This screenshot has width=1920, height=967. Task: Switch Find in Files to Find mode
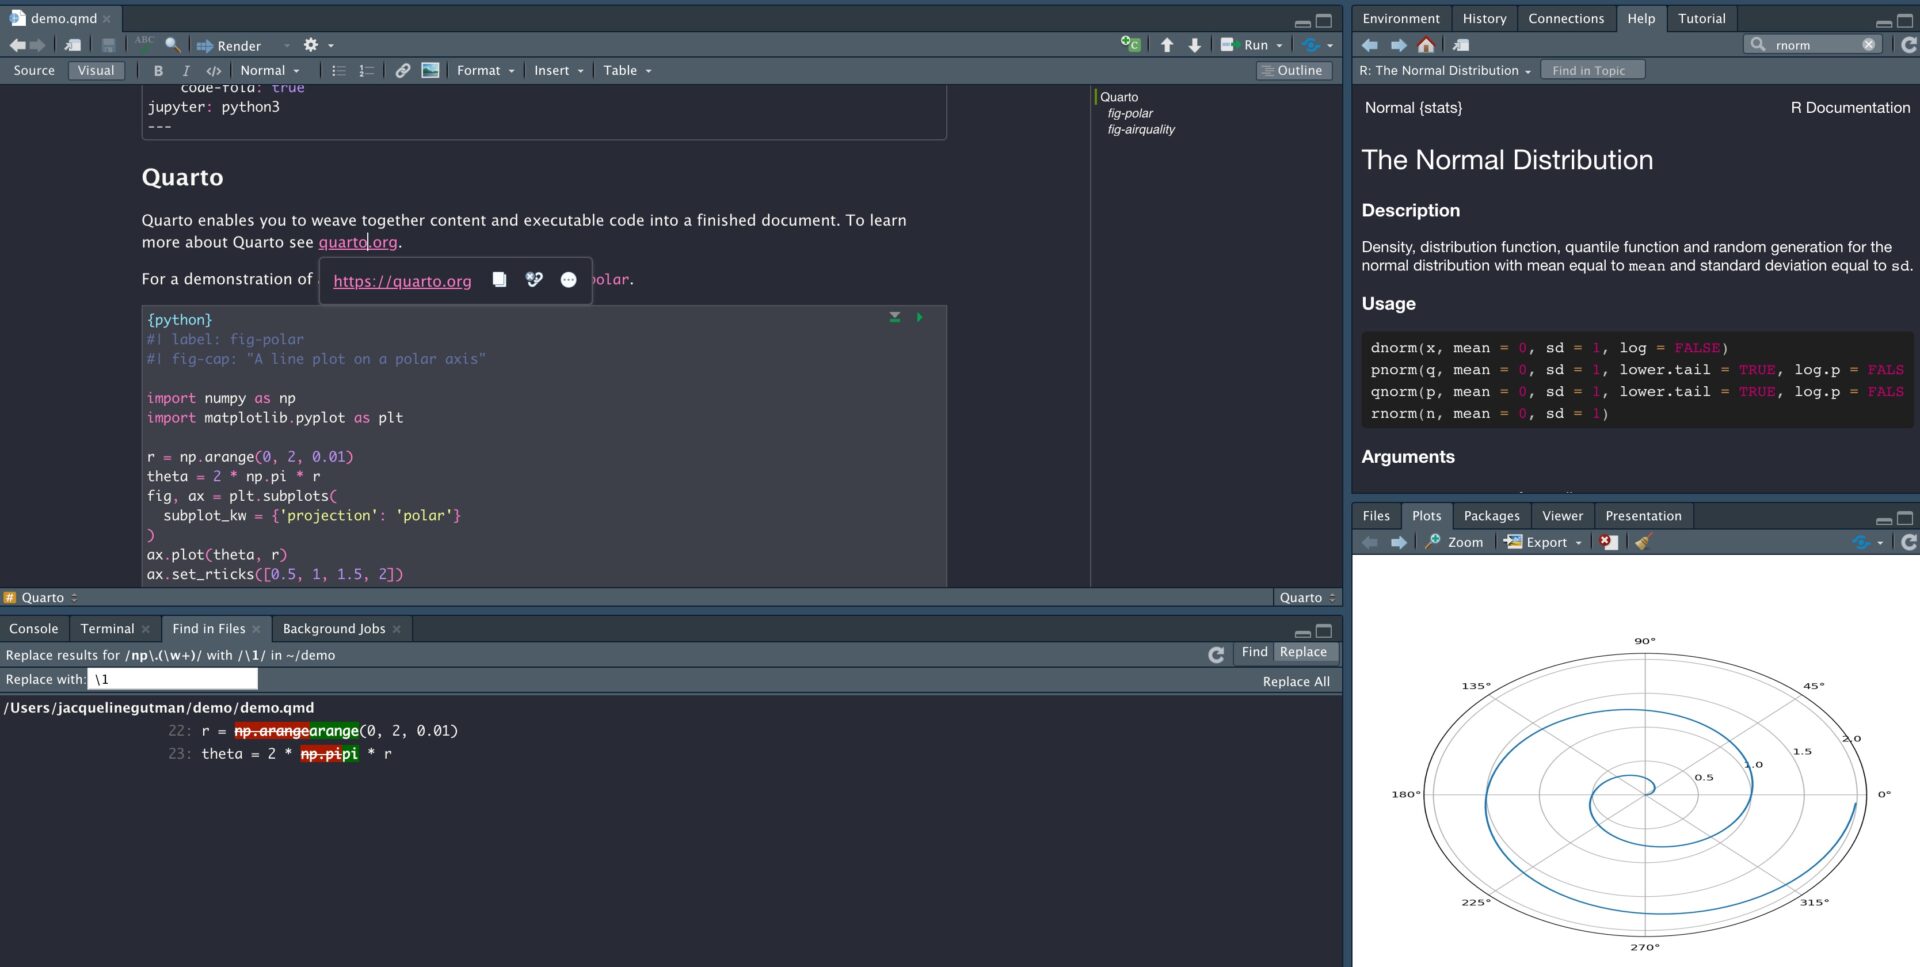pos(1254,652)
